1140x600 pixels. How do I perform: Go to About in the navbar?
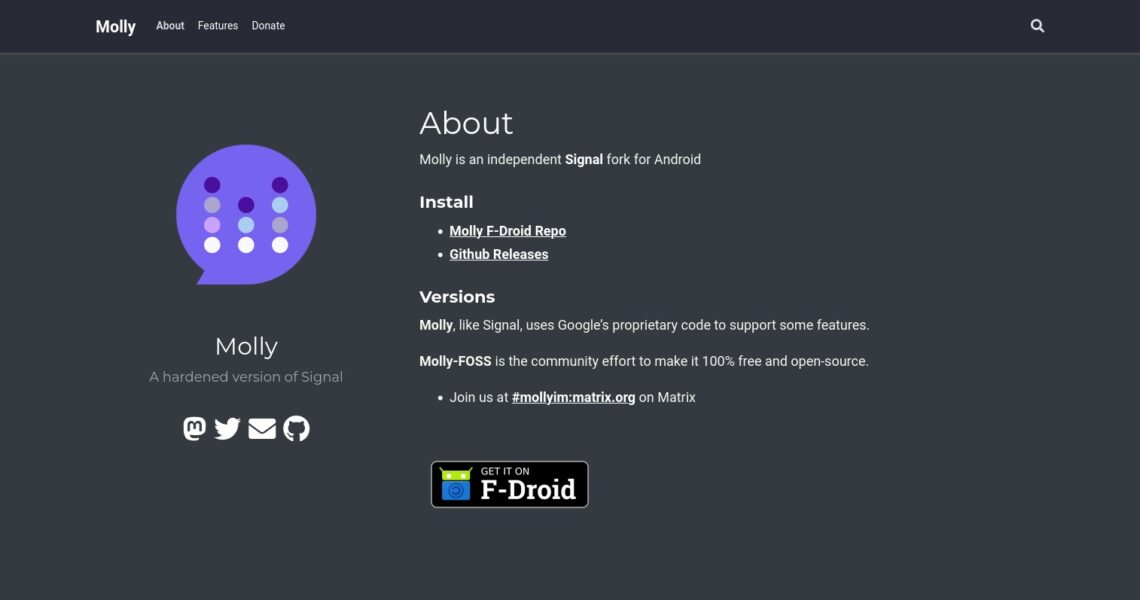click(x=170, y=26)
